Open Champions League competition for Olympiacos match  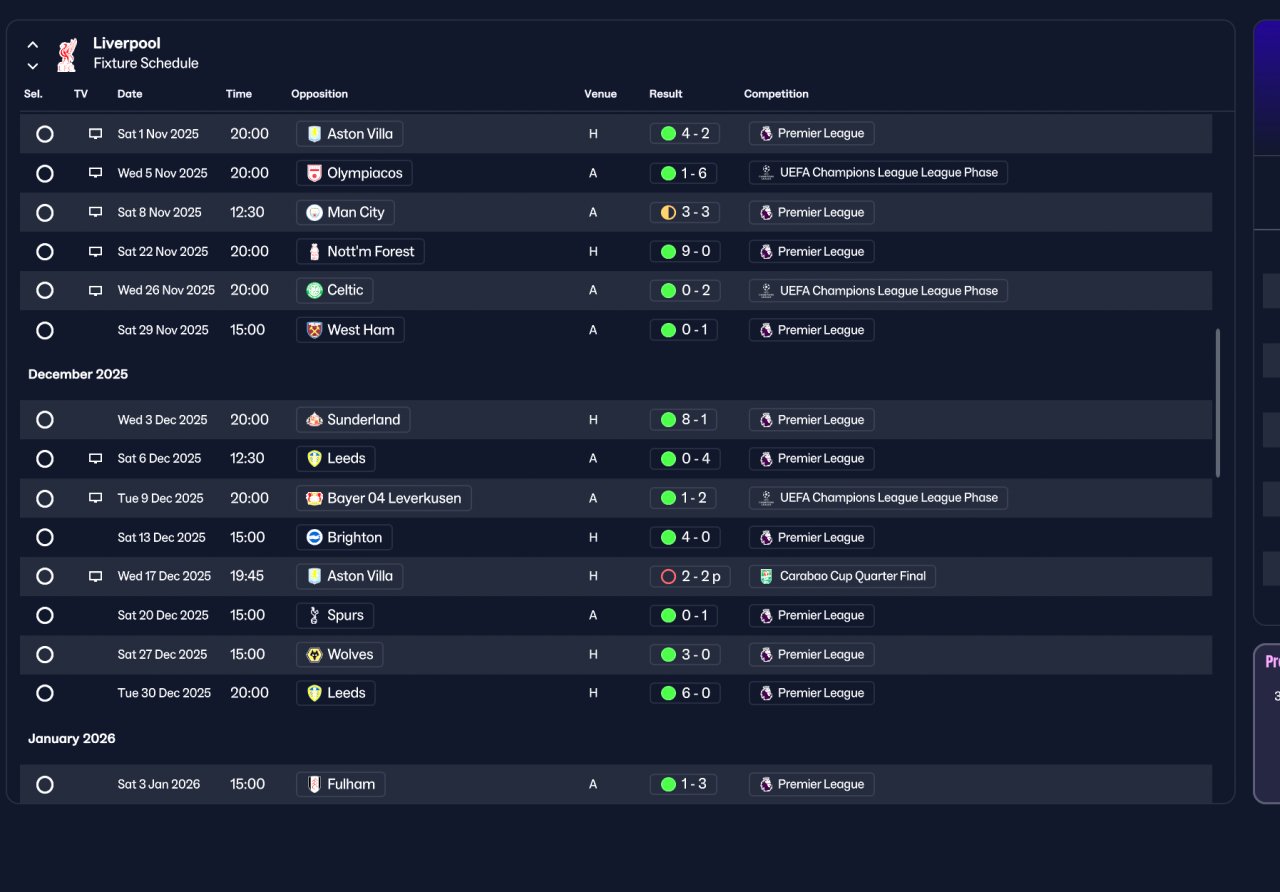(x=878, y=173)
